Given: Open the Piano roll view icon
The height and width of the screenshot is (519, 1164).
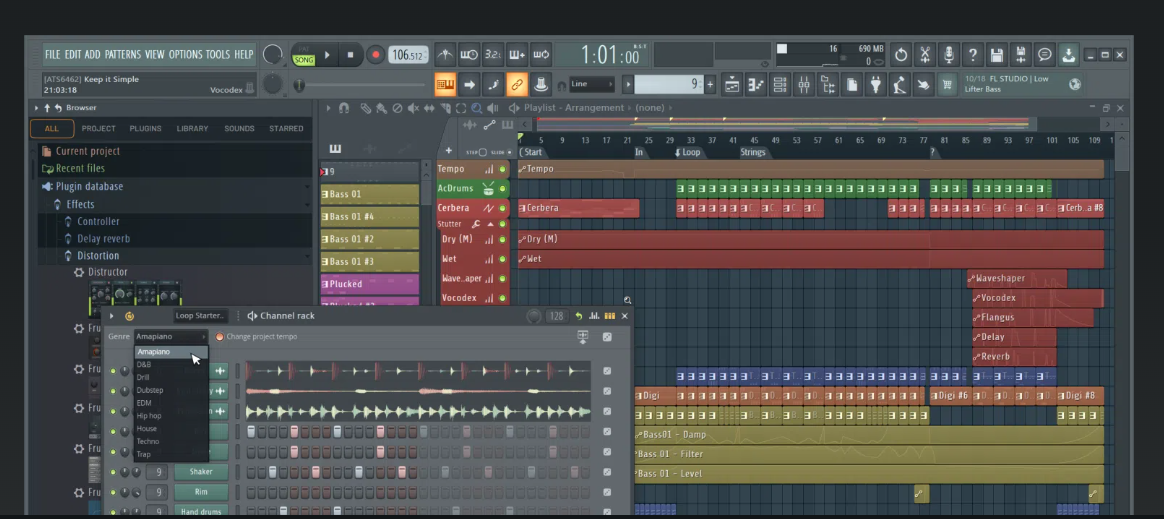Looking at the screenshot, I should point(756,85).
